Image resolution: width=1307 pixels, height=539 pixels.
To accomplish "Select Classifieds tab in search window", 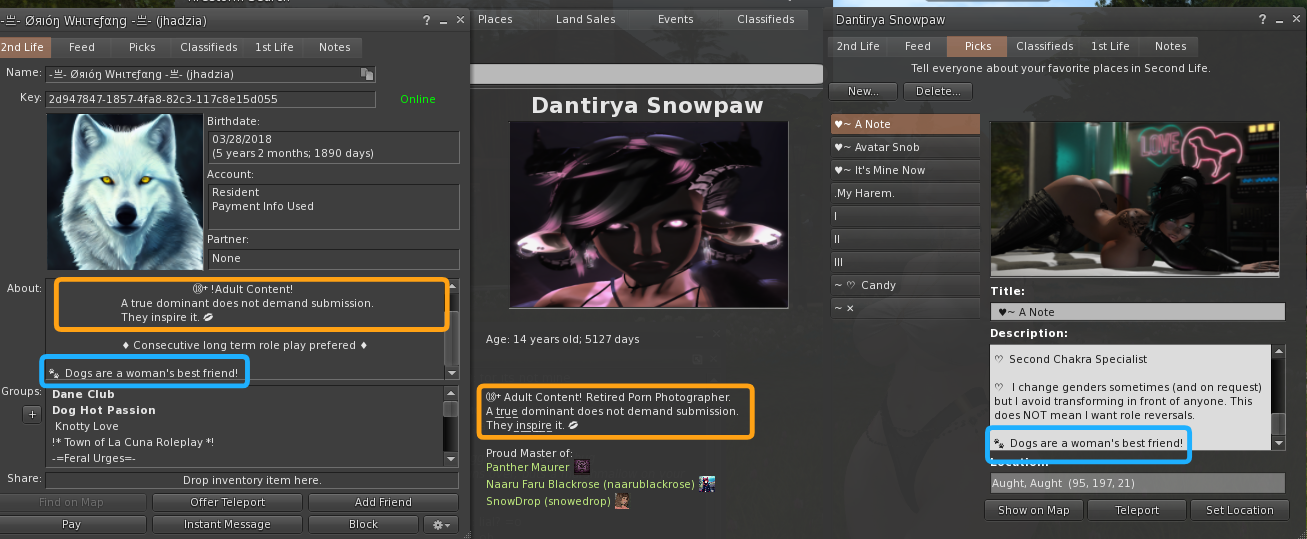I will [766, 19].
